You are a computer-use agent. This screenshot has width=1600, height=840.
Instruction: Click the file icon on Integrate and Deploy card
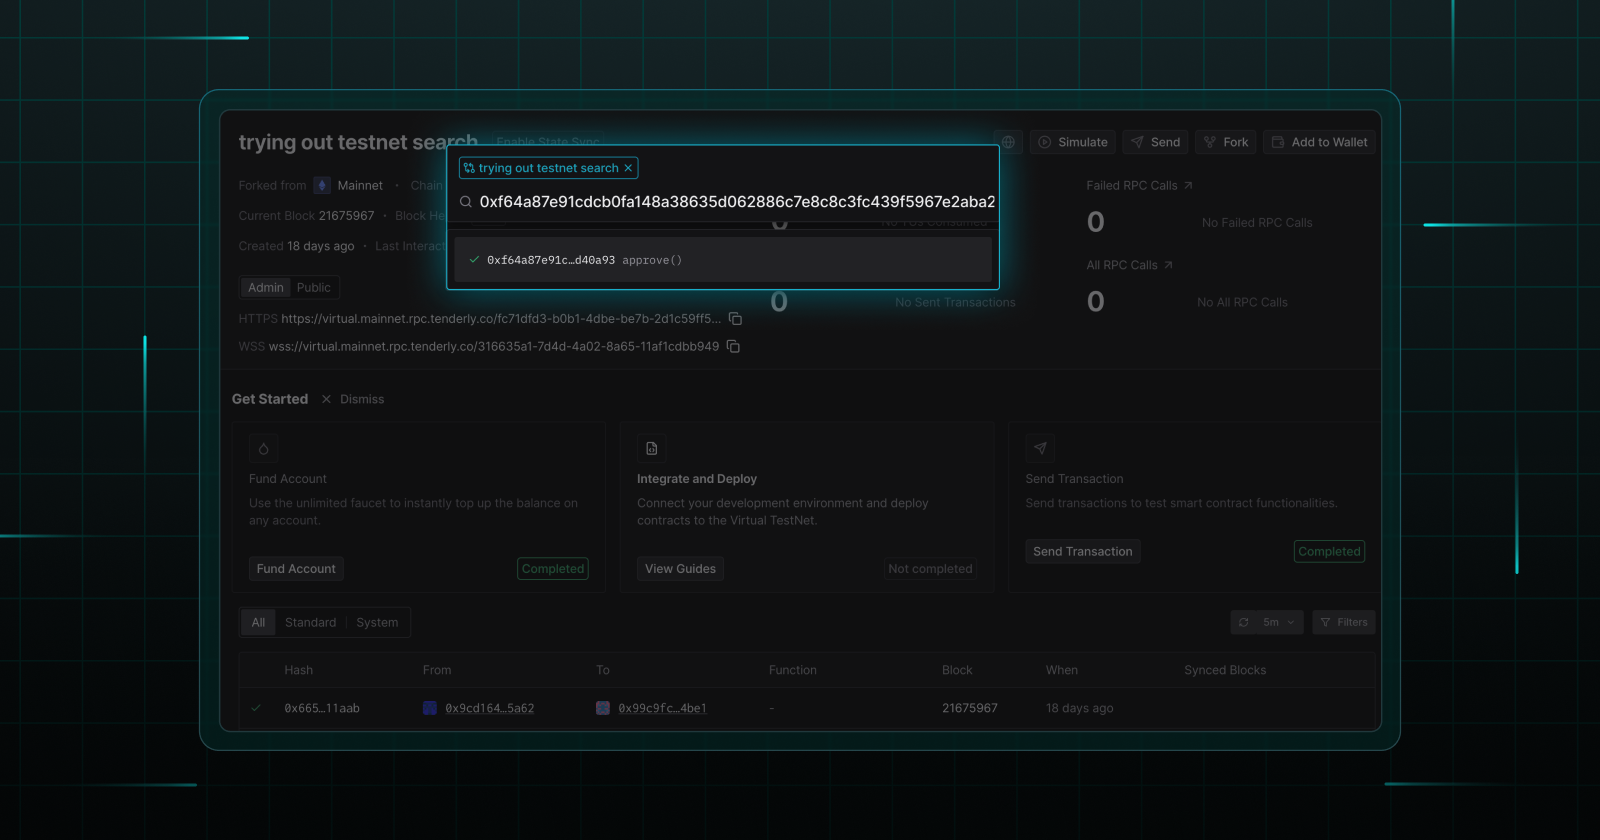click(651, 448)
